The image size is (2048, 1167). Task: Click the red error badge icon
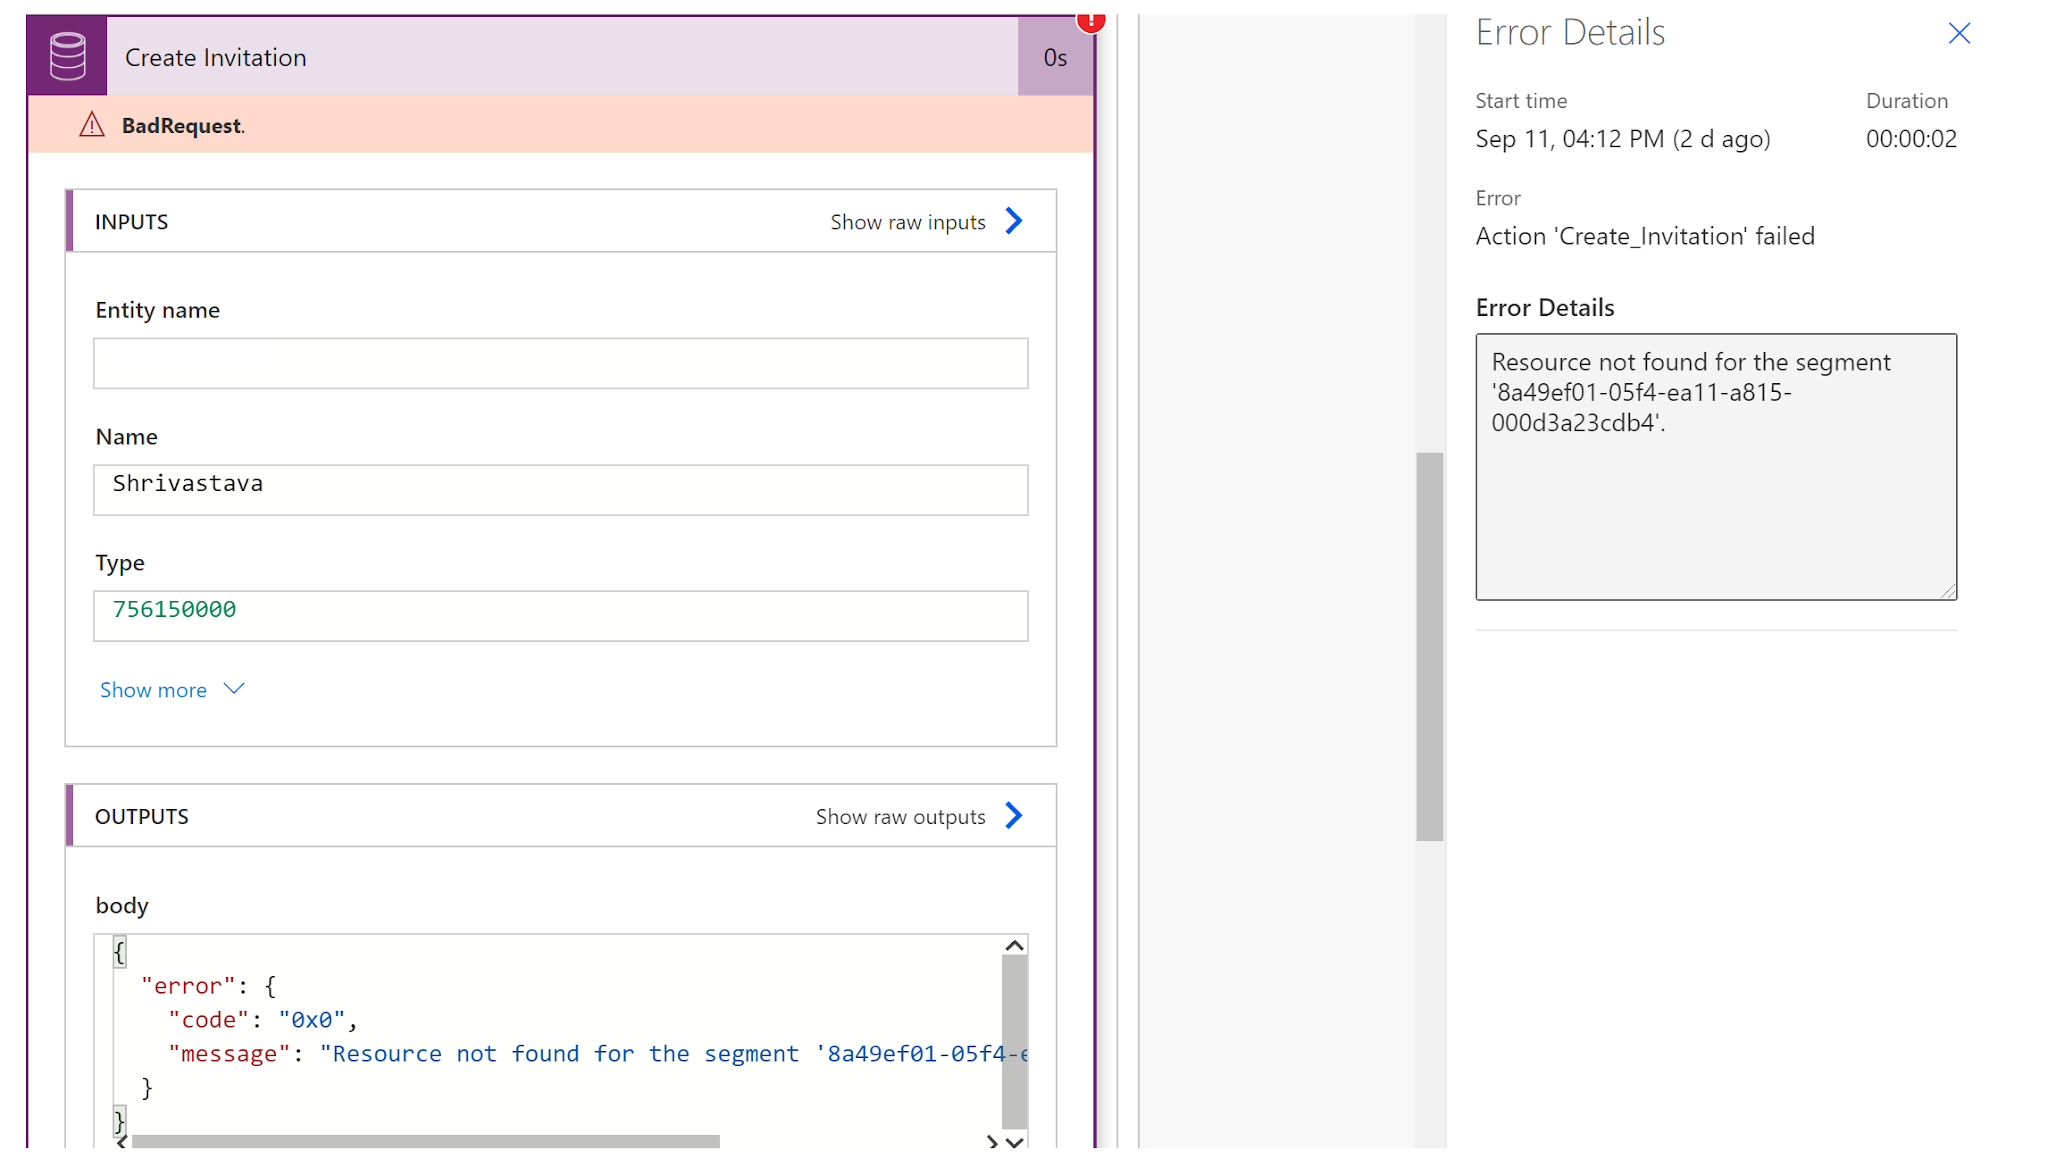(1090, 20)
